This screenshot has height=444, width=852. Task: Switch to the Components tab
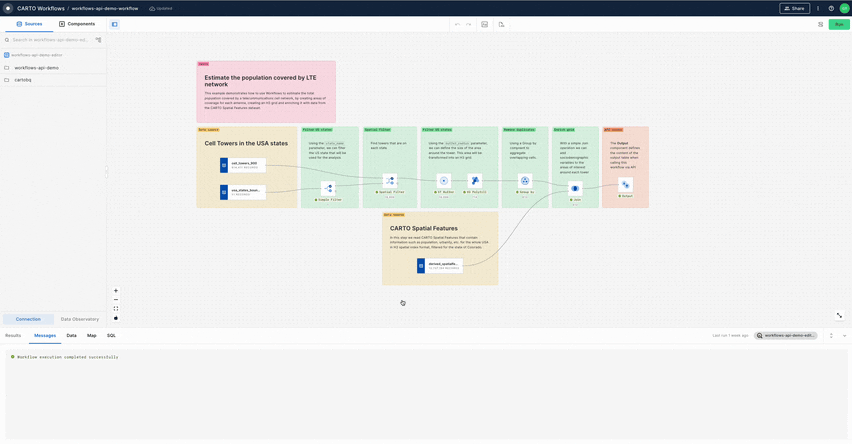pos(77,24)
